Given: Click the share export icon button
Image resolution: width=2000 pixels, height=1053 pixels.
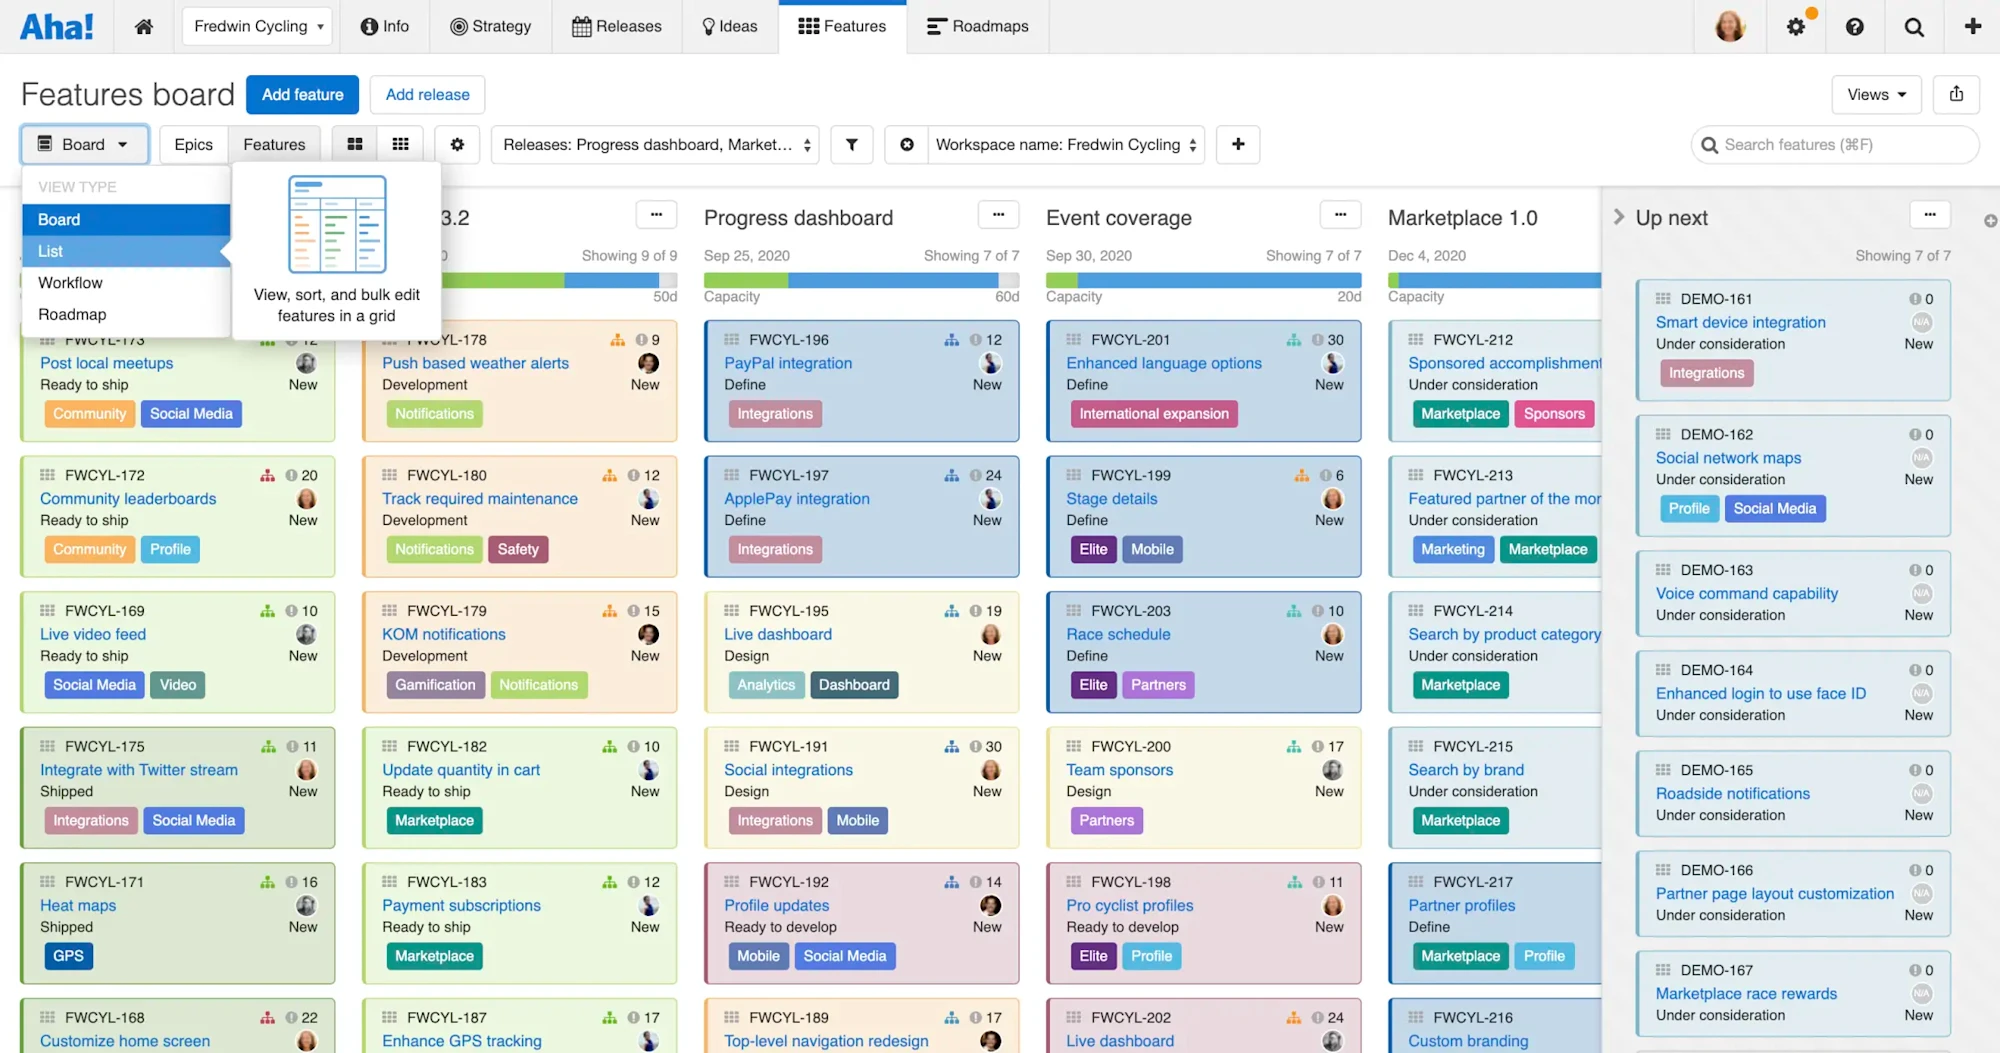Looking at the screenshot, I should pyautogui.click(x=1956, y=94).
